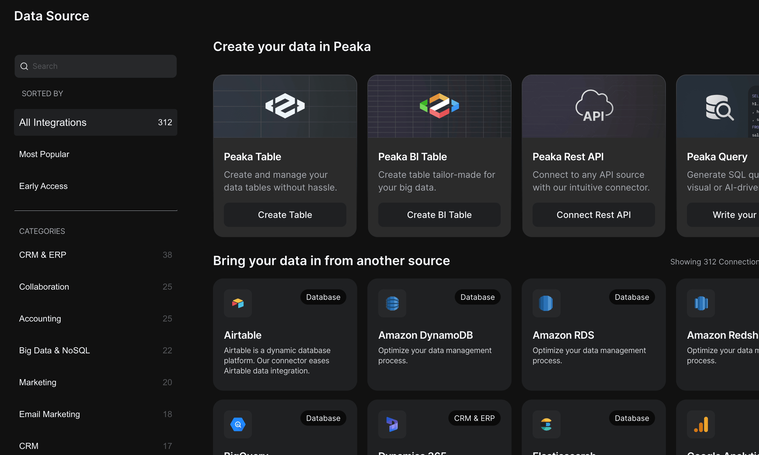759x455 pixels.
Task: Click the Create BI Table button
Action: tap(439, 215)
